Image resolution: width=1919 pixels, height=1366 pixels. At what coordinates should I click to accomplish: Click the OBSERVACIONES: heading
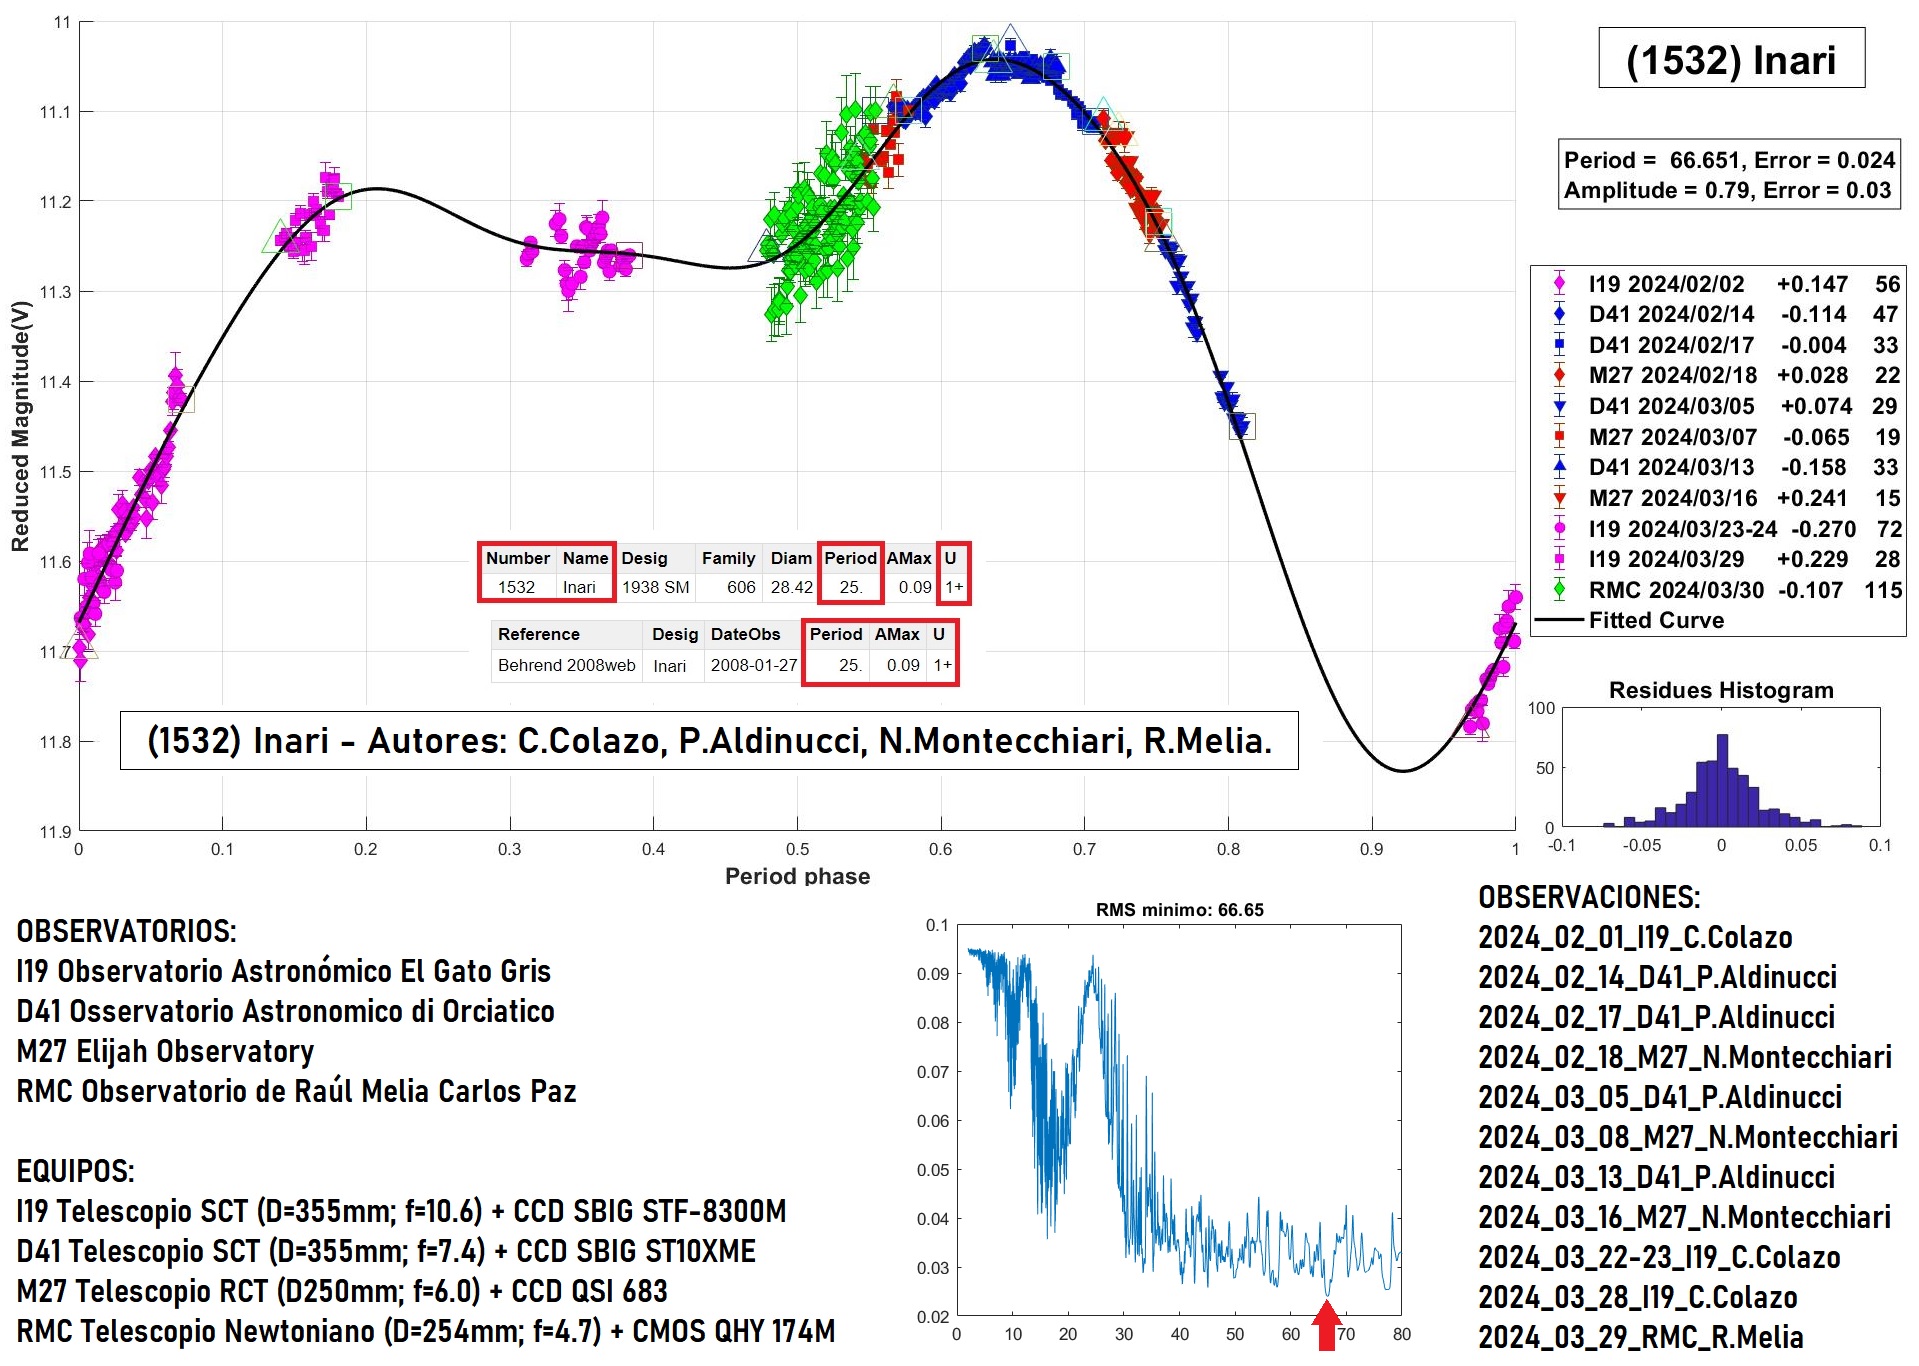click(x=1590, y=897)
